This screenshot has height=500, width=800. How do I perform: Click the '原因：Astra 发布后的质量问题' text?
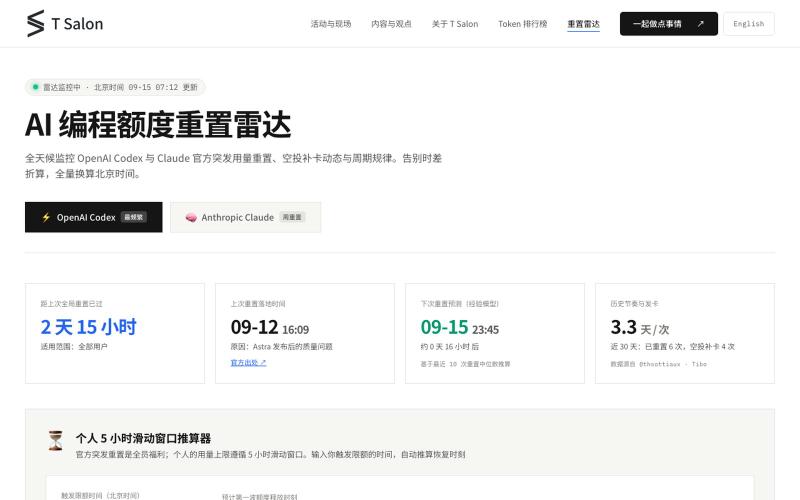pos(281,346)
